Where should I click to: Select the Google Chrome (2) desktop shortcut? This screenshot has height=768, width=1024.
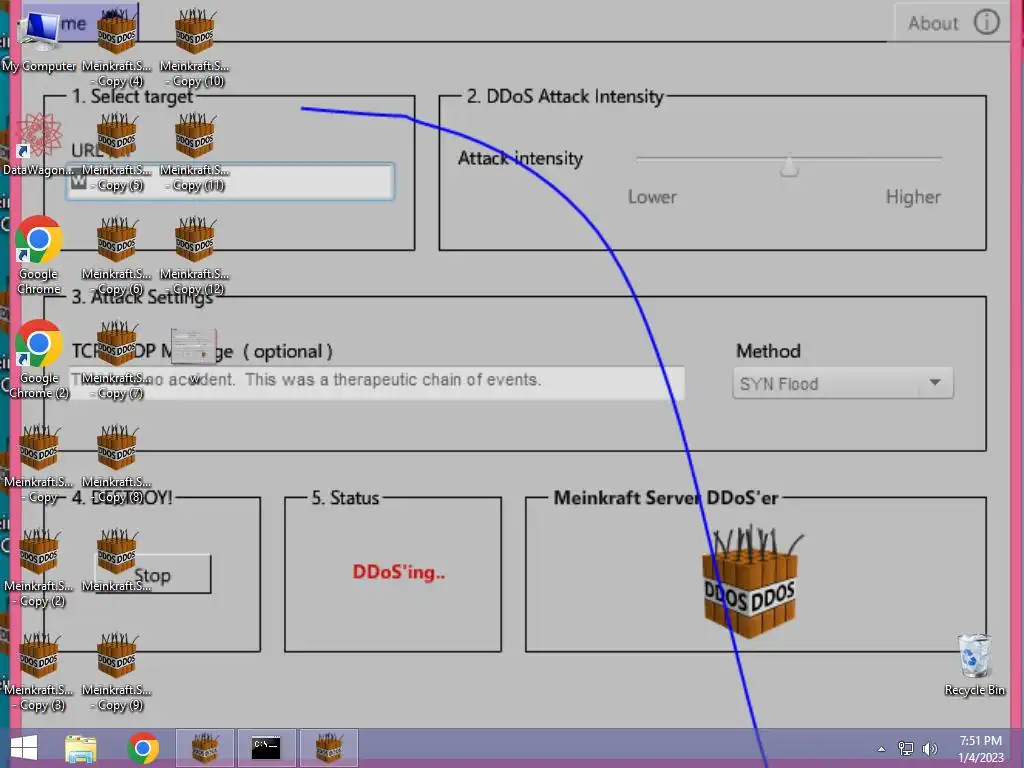point(39,359)
